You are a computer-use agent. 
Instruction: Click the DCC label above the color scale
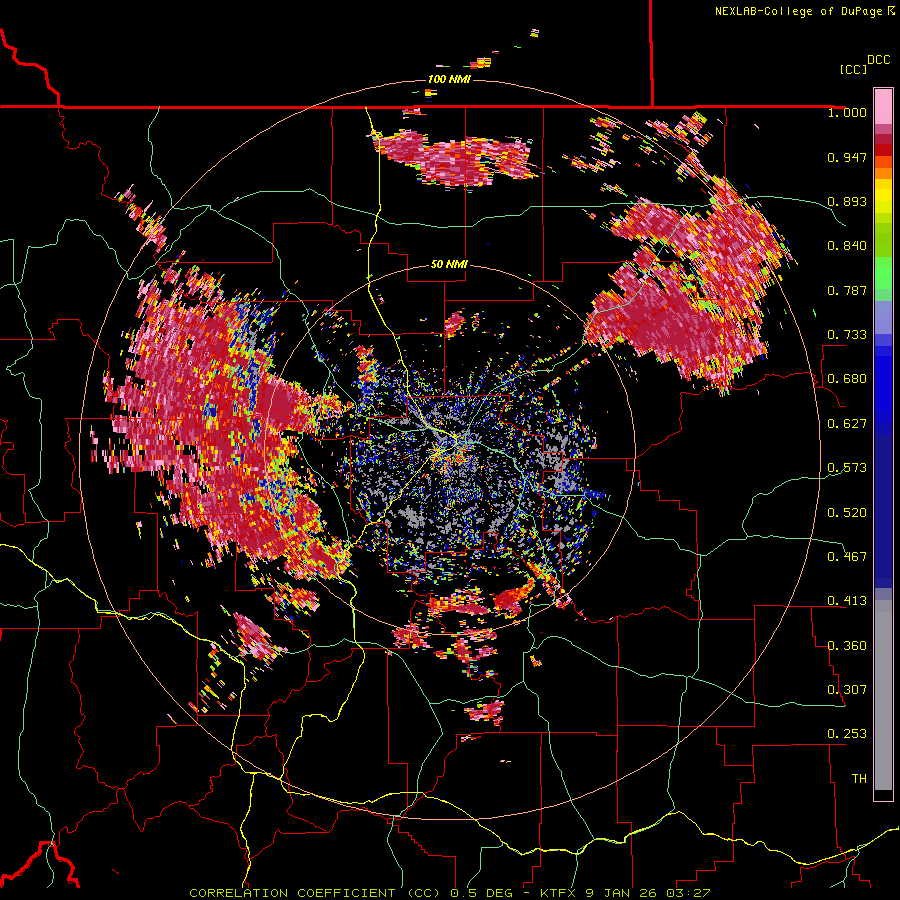878,60
